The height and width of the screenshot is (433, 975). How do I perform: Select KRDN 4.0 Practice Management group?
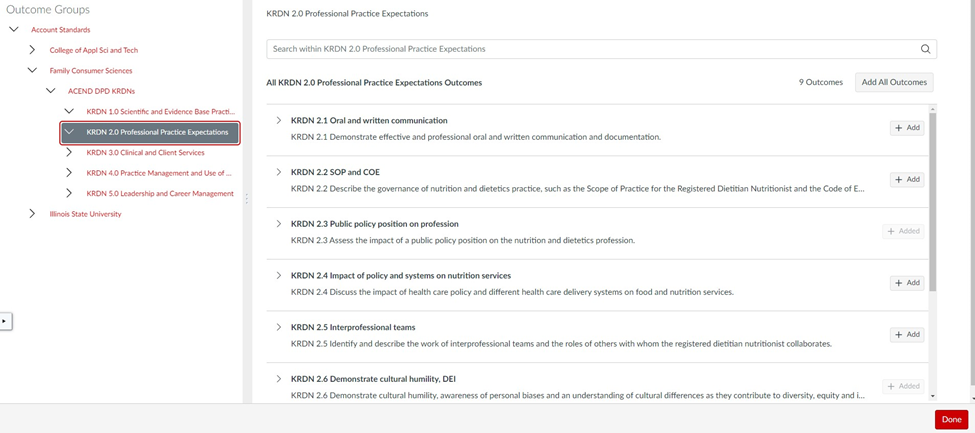pos(159,173)
